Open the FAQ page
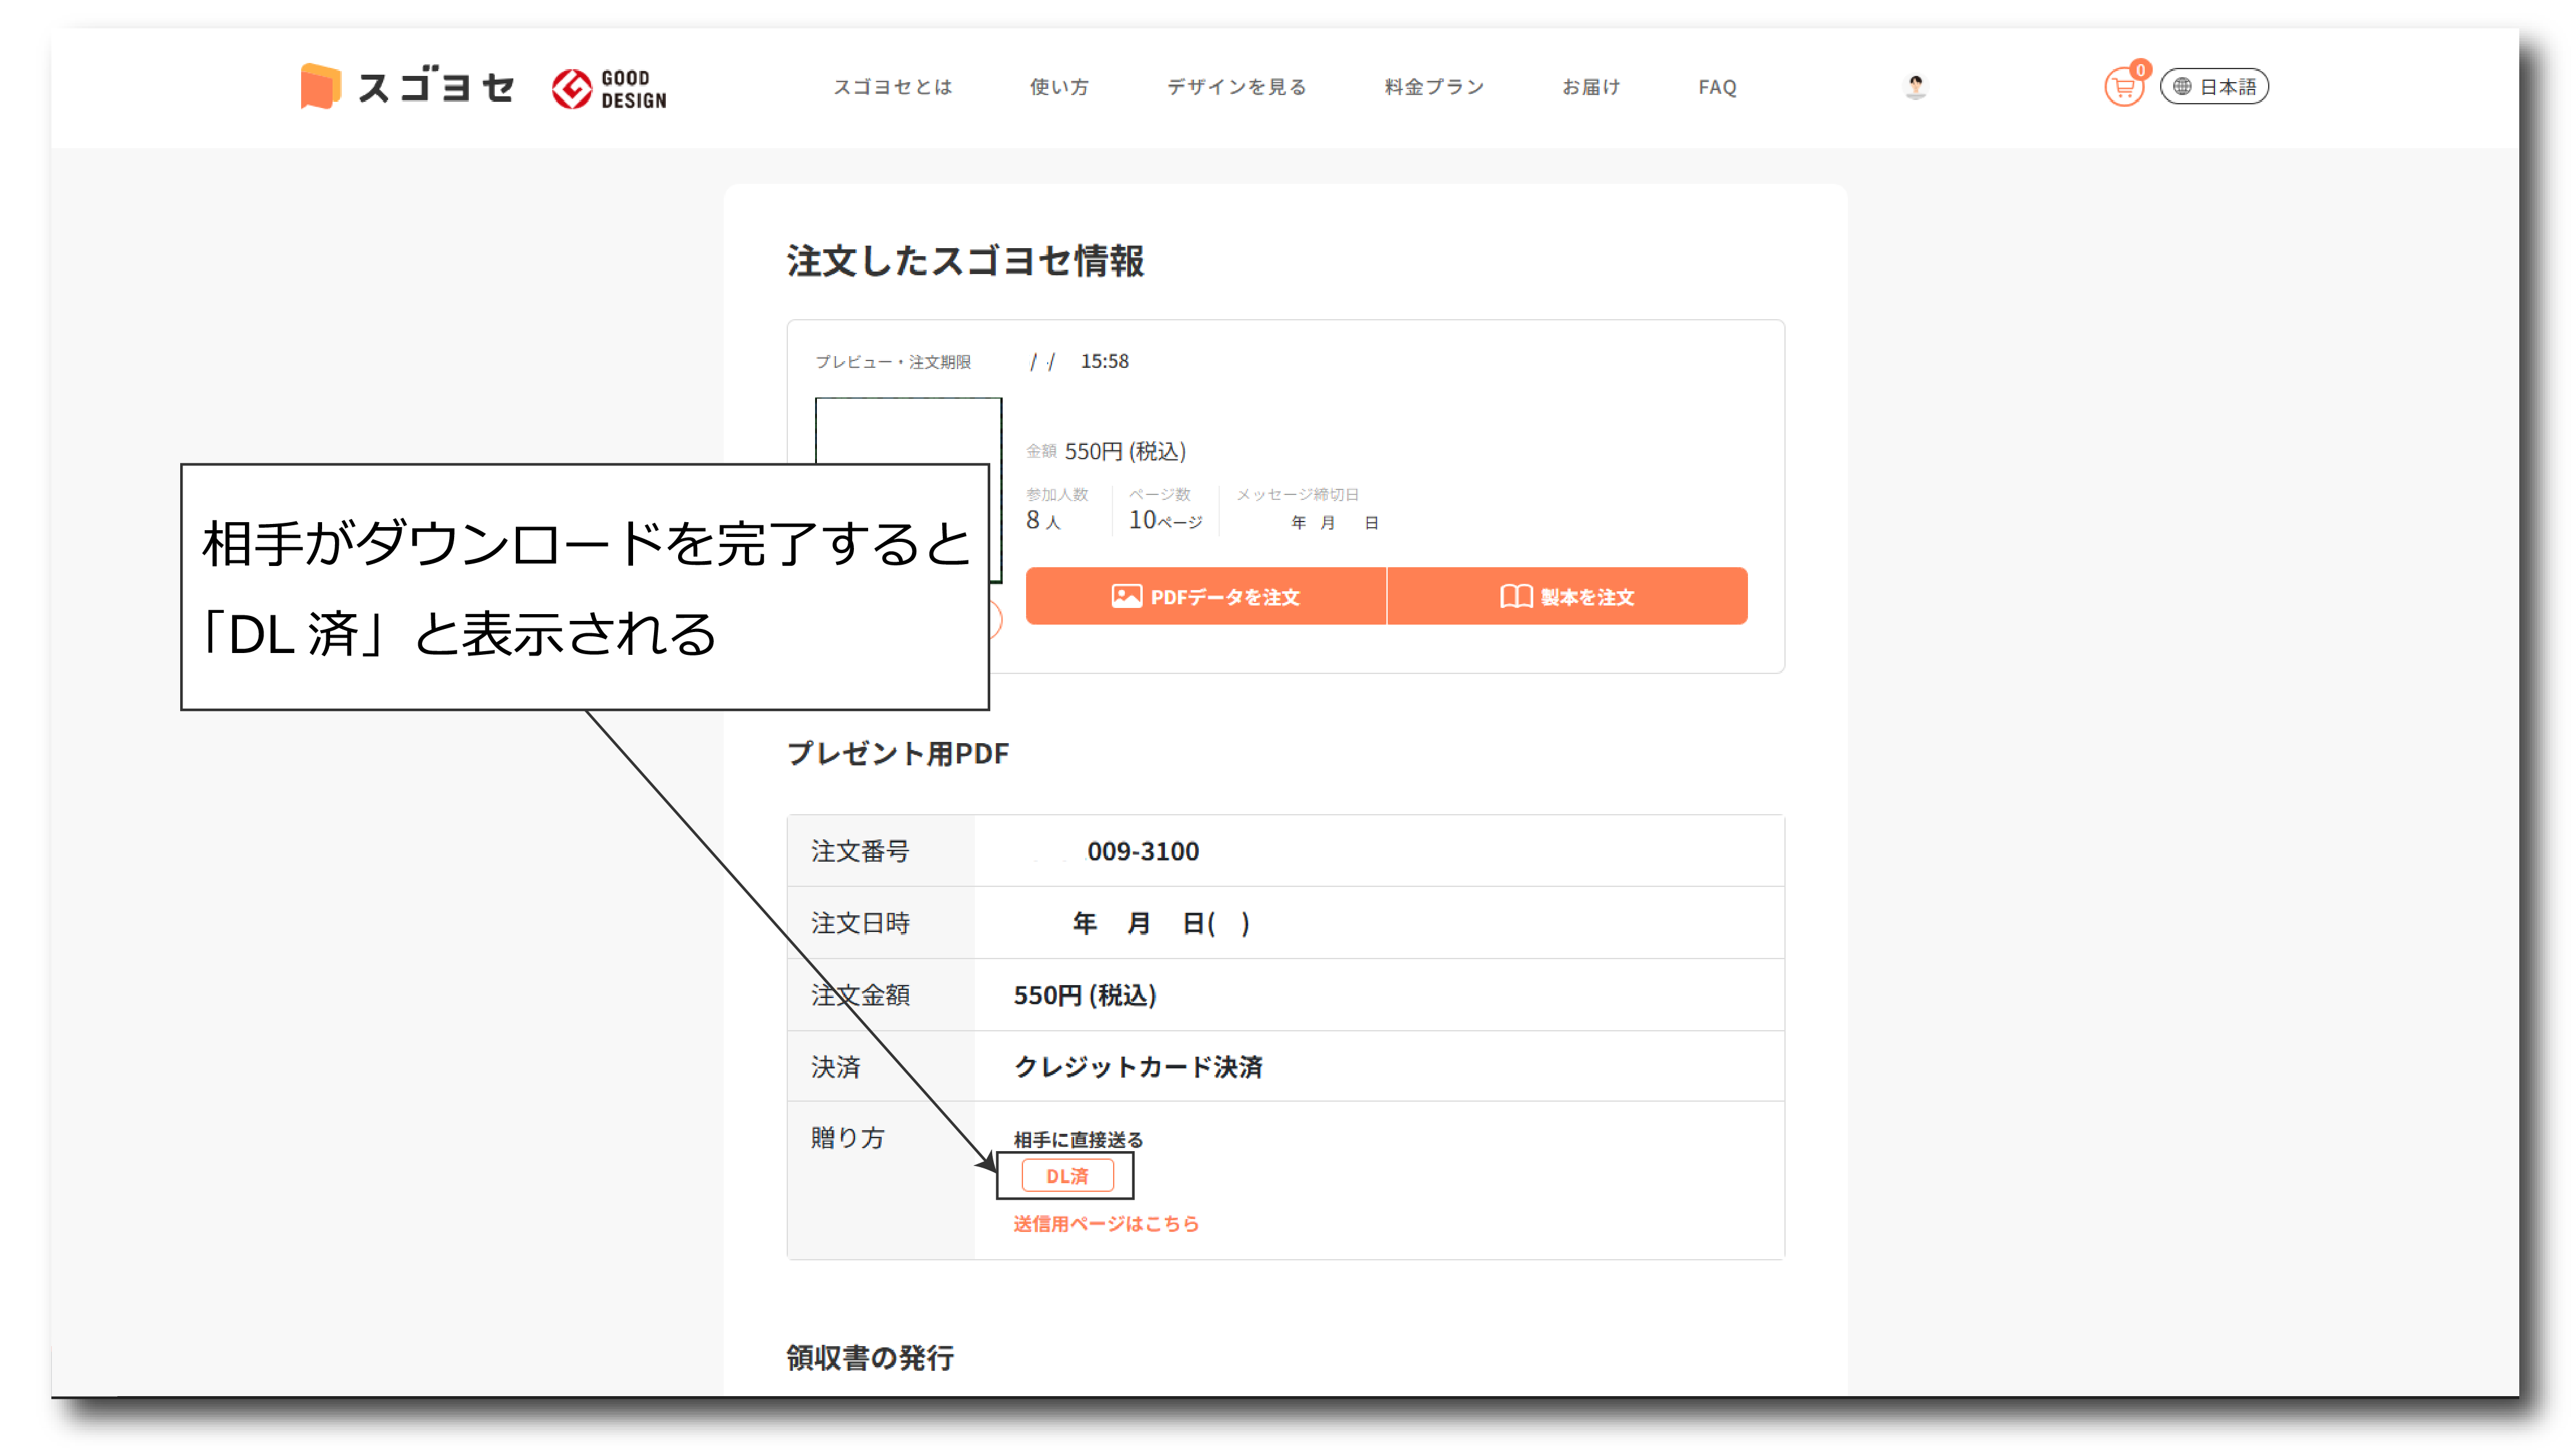Viewport: 2576px width, 1456px height. pyautogui.click(x=1717, y=87)
